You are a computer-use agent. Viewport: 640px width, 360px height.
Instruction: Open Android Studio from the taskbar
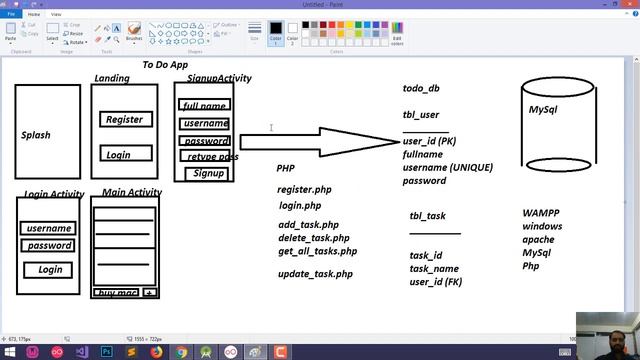coord(206,352)
